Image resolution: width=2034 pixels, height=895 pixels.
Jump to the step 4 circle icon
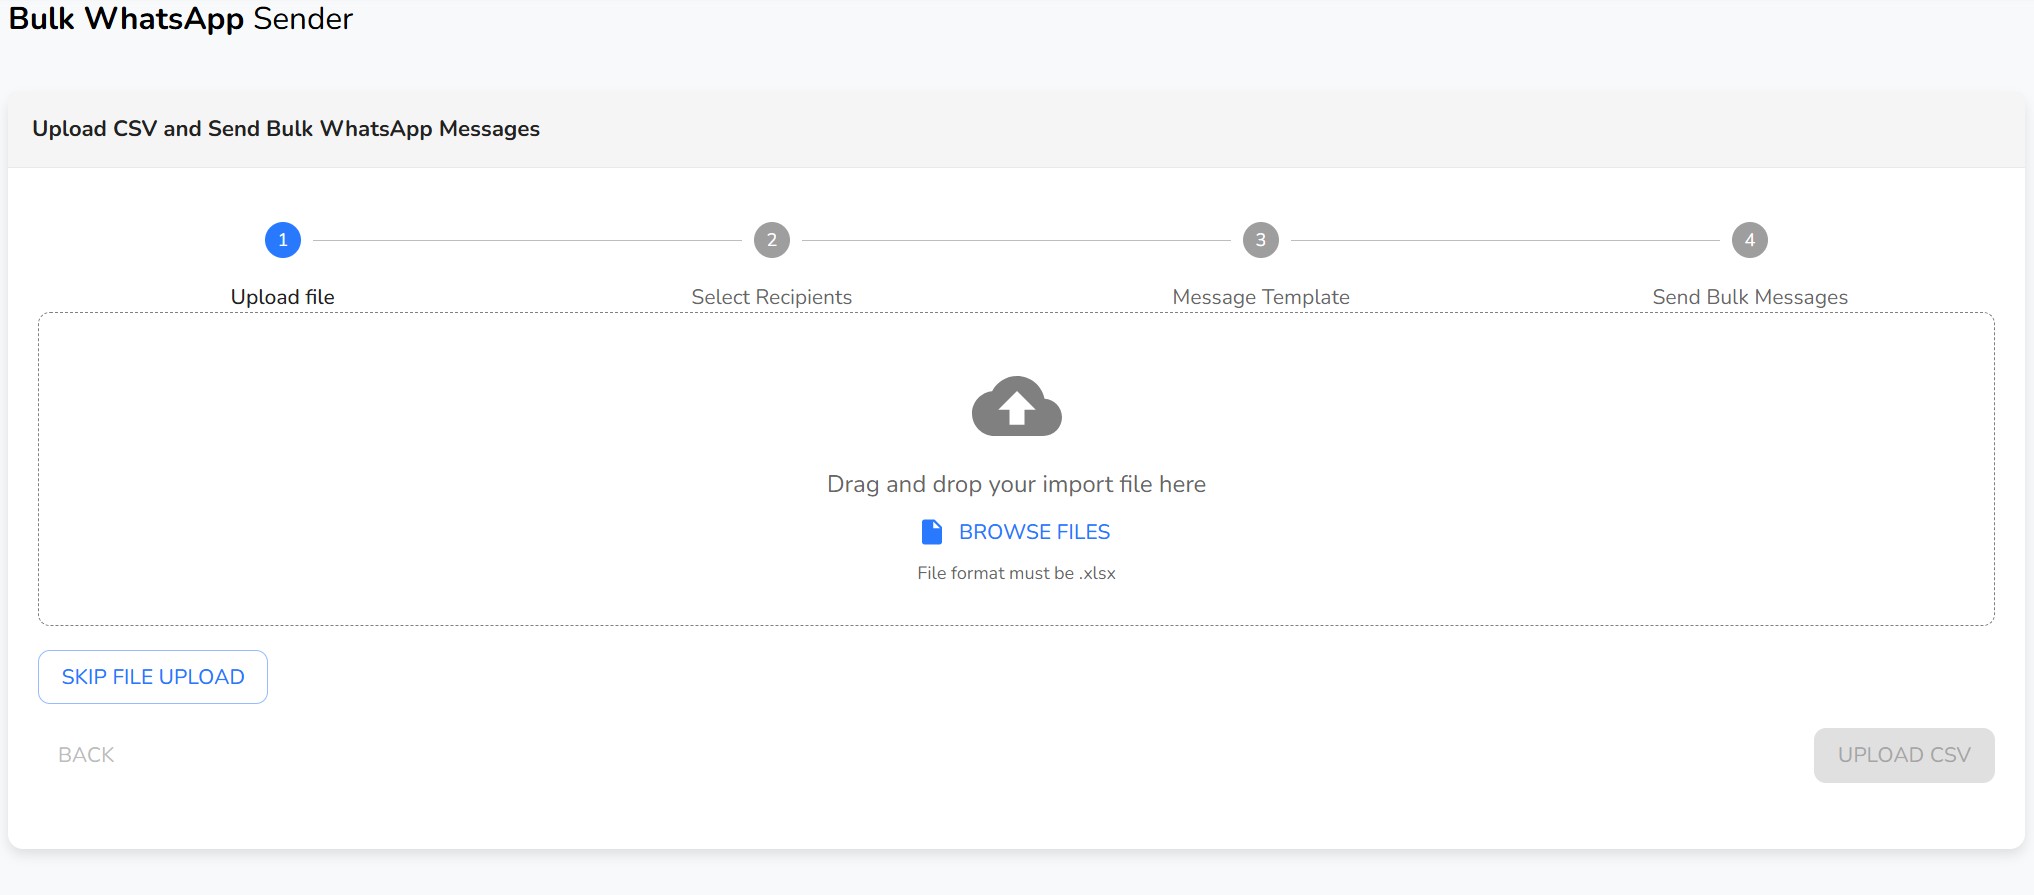(x=1749, y=240)
